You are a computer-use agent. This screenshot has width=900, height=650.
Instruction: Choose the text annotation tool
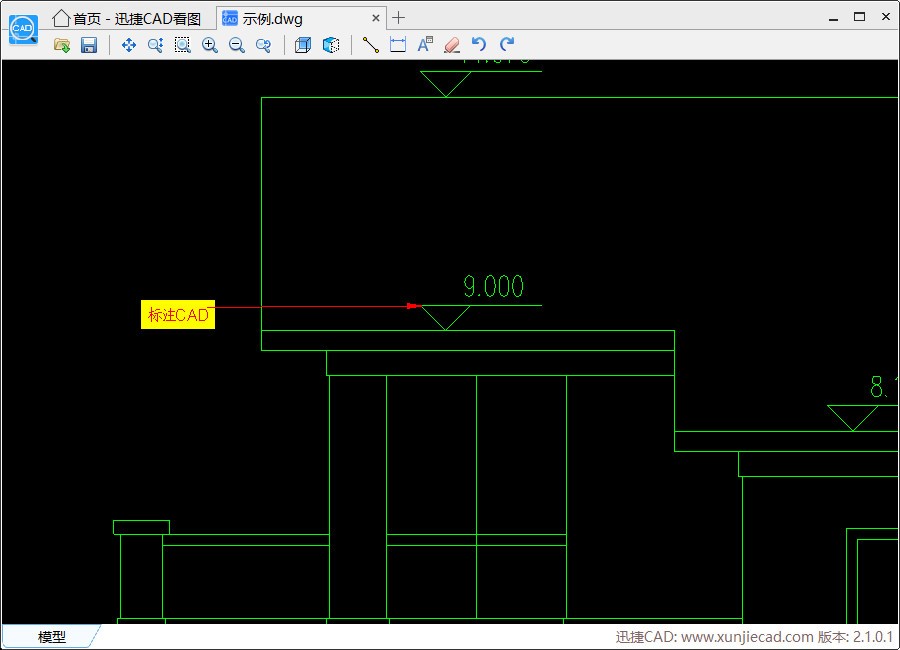point(425,45)
